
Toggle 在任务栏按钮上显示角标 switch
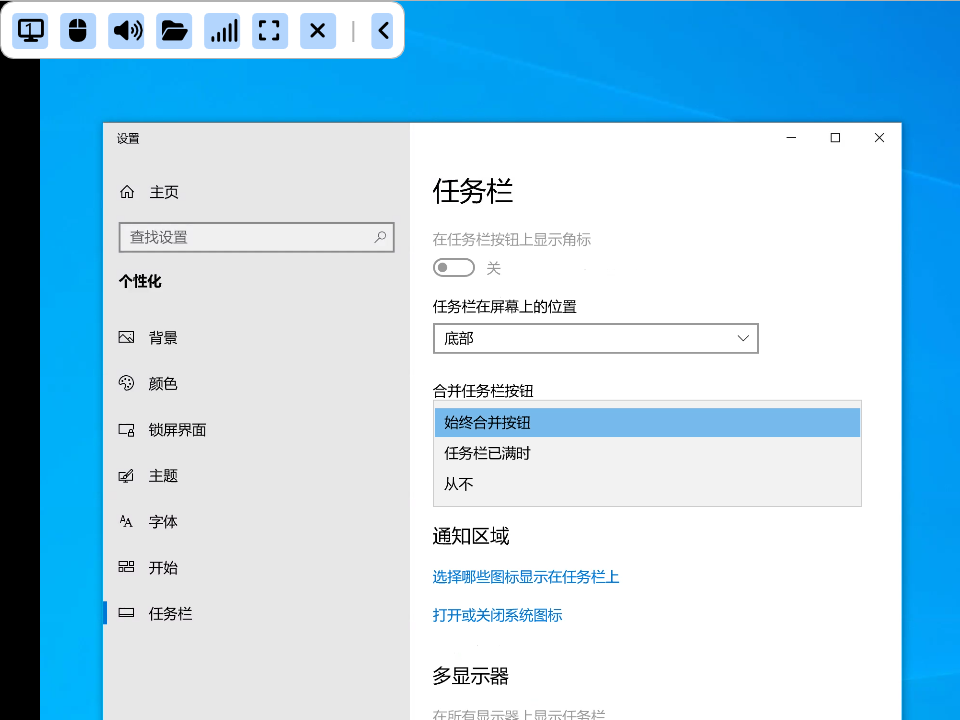pos(454,268)
